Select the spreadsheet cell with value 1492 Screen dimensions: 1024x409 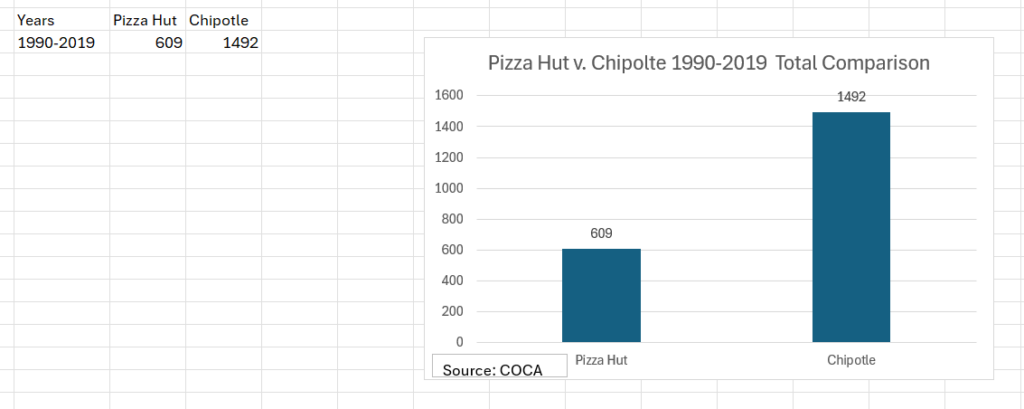click(240, 42)
